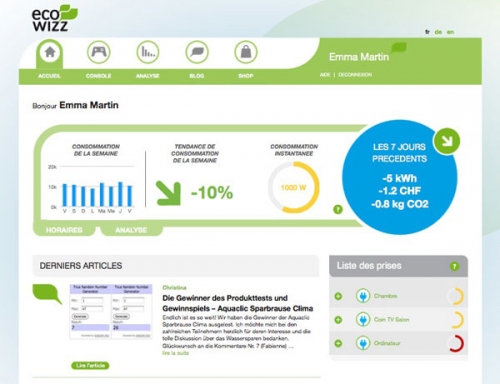500x384 pixels.
Task: Click the Ordinateur socket name
Action: [x=387, y=343]
